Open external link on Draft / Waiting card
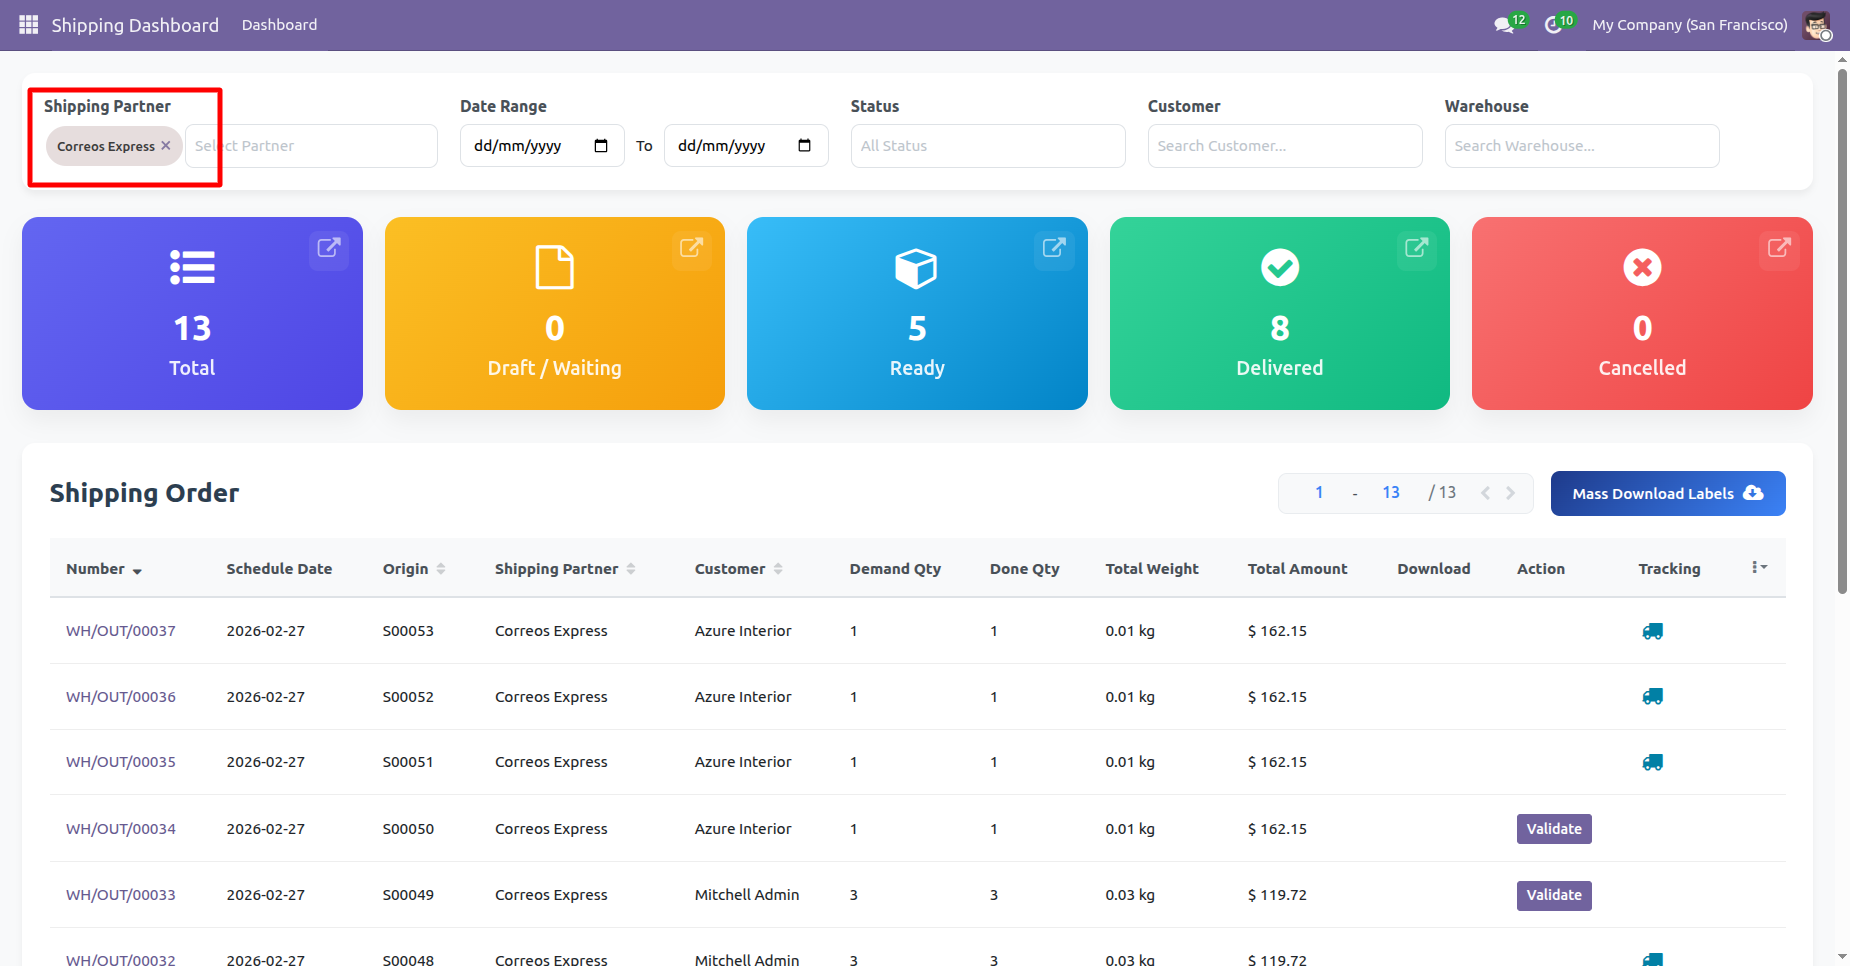This screenshot has height=966, width=1850. coord(691,248)
